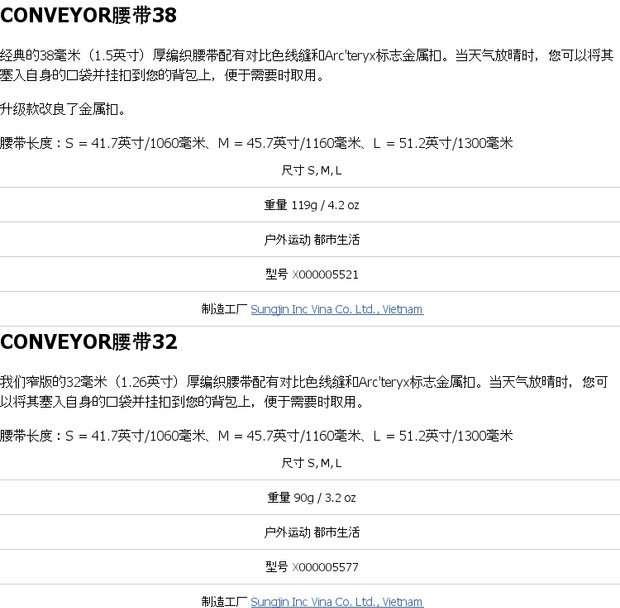Click 尺寸 S, M, L under 腰带32

(x=312, y=463)
